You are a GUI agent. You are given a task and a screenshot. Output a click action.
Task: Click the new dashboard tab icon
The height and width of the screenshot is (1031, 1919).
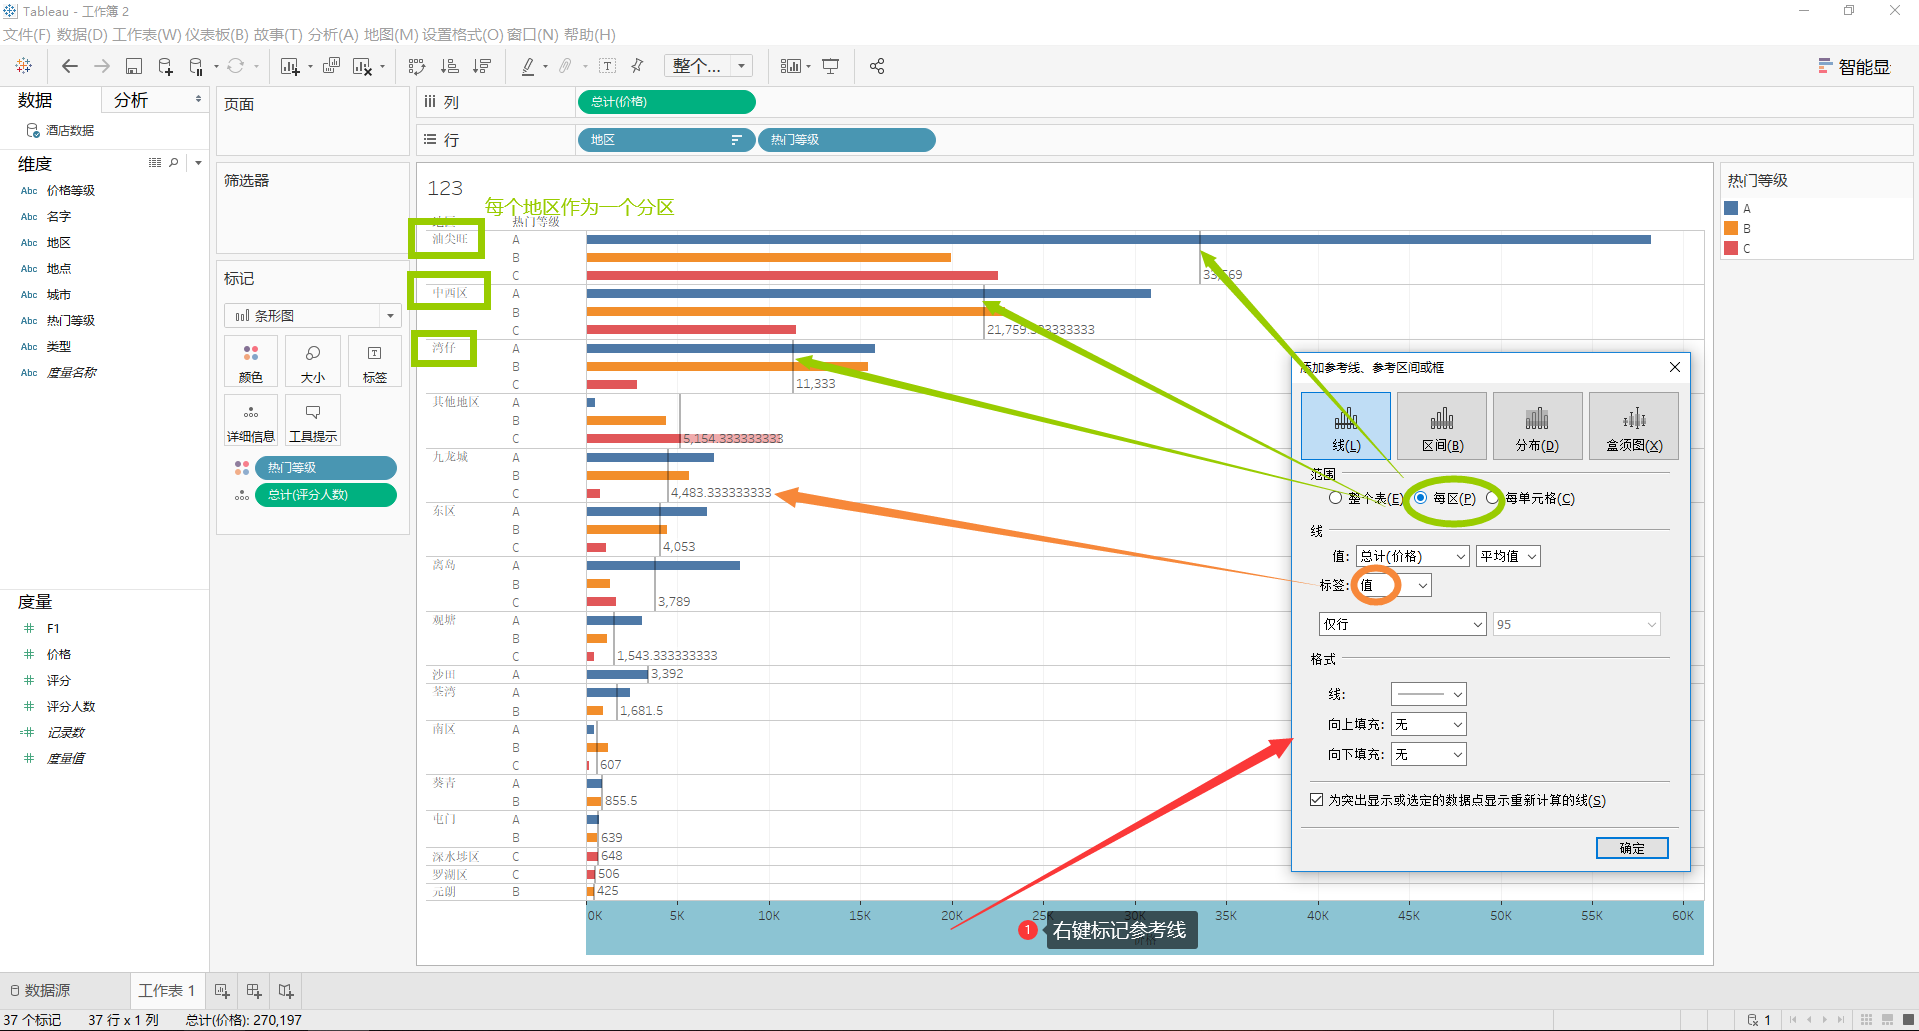point(253,990)
